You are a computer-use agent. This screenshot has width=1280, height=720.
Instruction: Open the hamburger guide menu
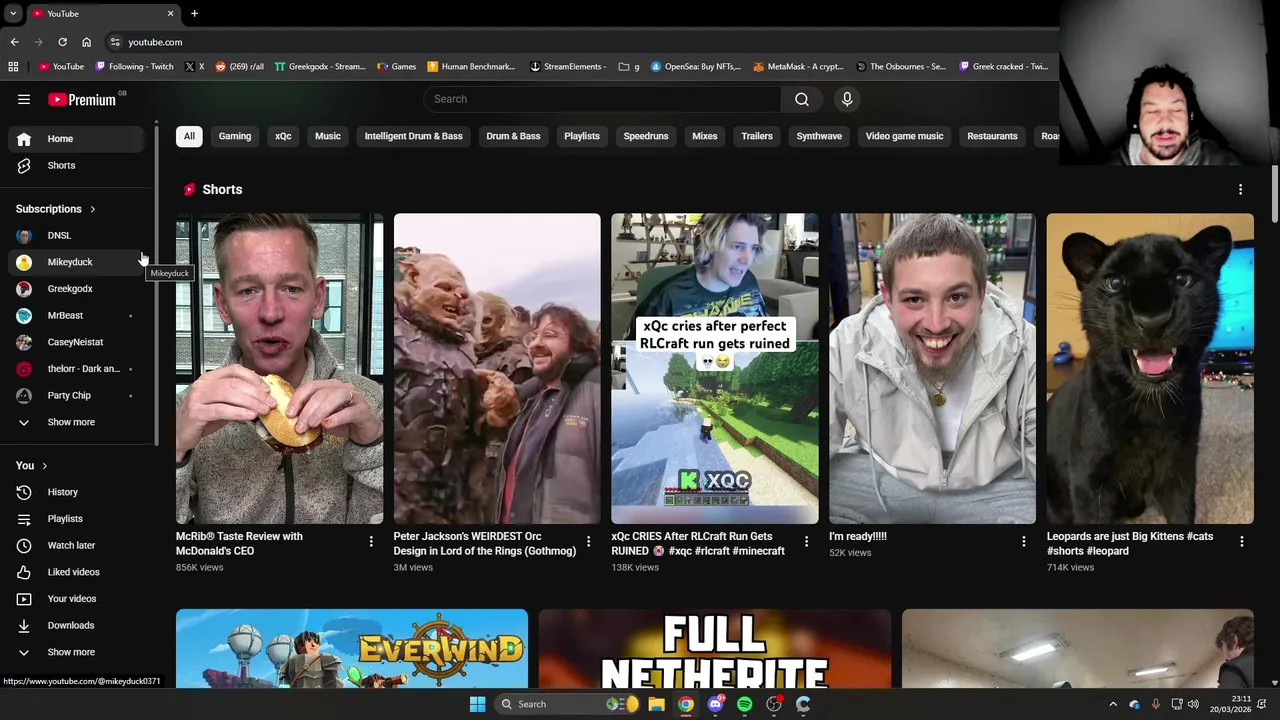[24, 99]
